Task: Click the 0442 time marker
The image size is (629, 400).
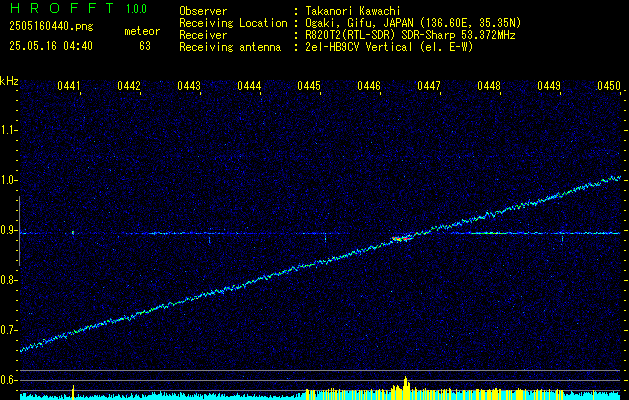Action: coord(129,85)
